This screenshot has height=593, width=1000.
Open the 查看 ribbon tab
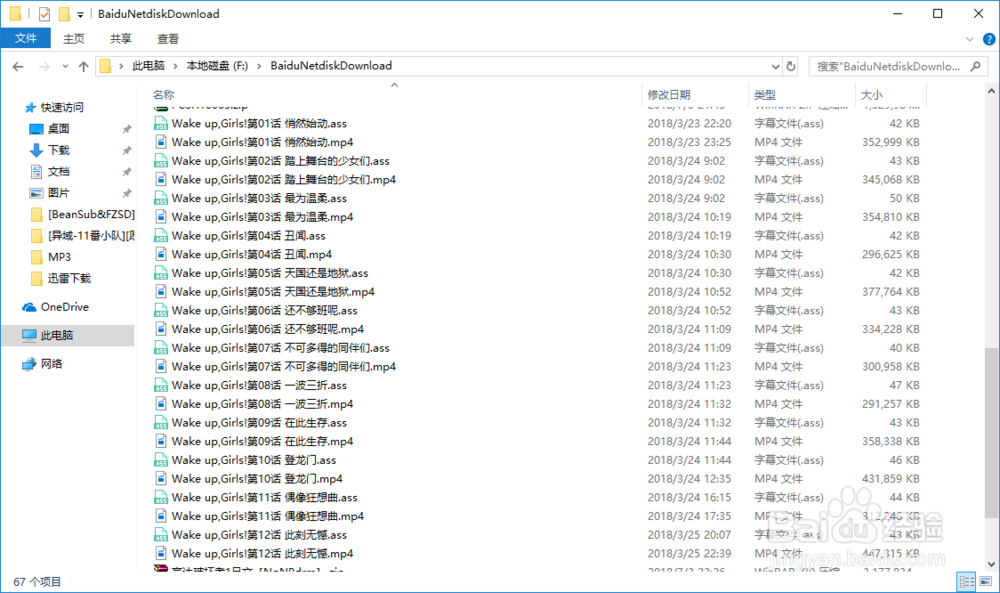(168, 39)
